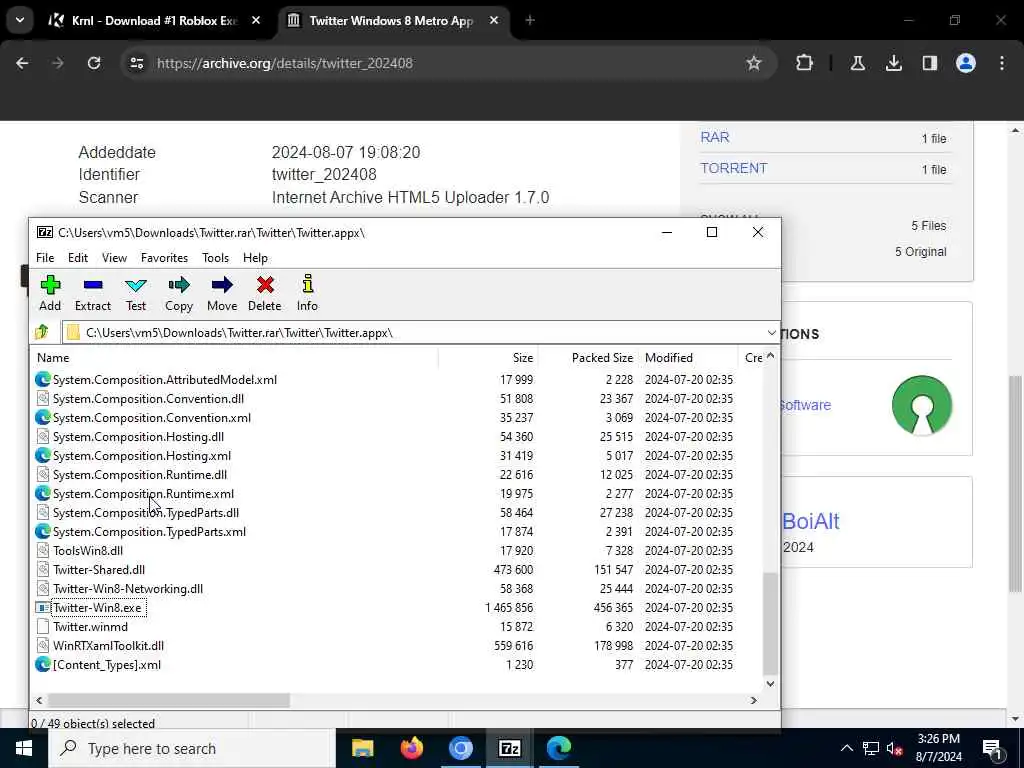This screenshot has height=768, width=1024.
Task: Show hidden system tray icons
Action: pos(846,749)
